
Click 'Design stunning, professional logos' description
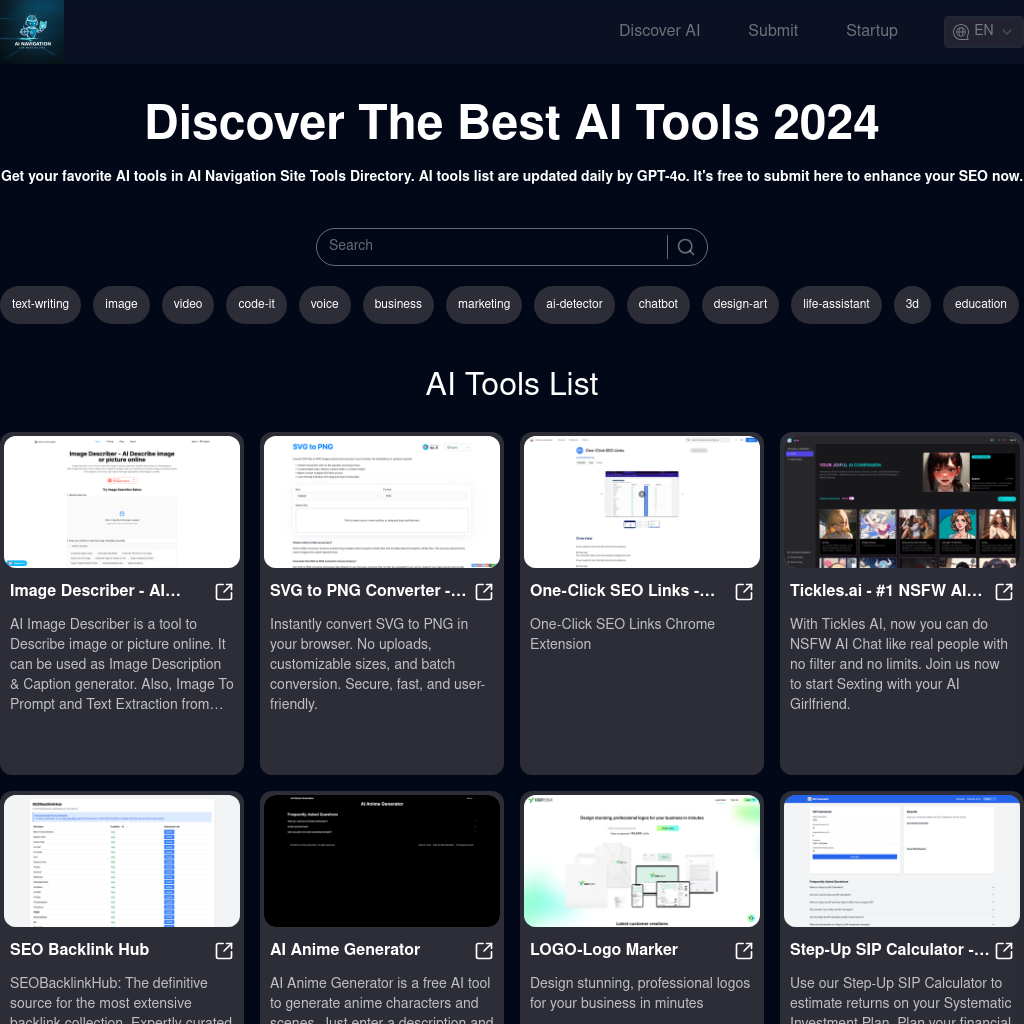click(640, 993)
